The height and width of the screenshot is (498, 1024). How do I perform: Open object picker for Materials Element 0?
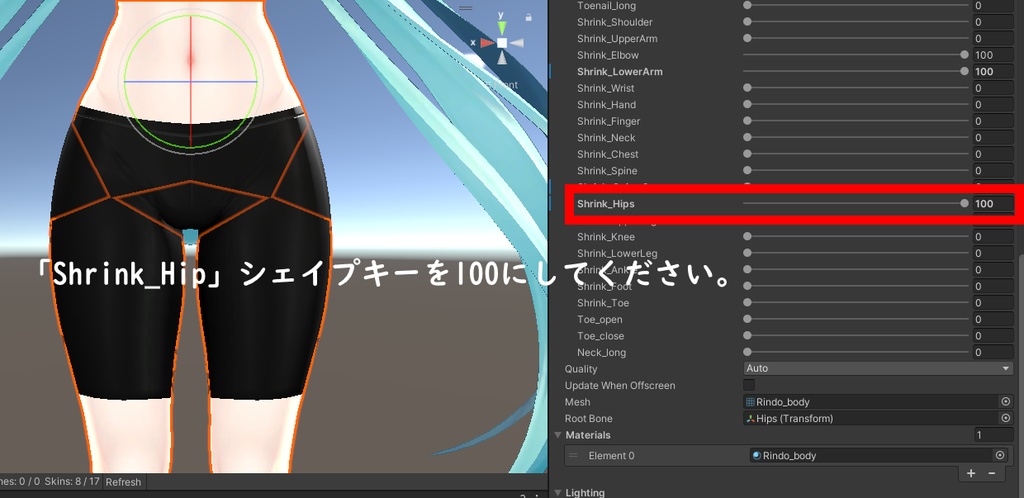[999, 456]
